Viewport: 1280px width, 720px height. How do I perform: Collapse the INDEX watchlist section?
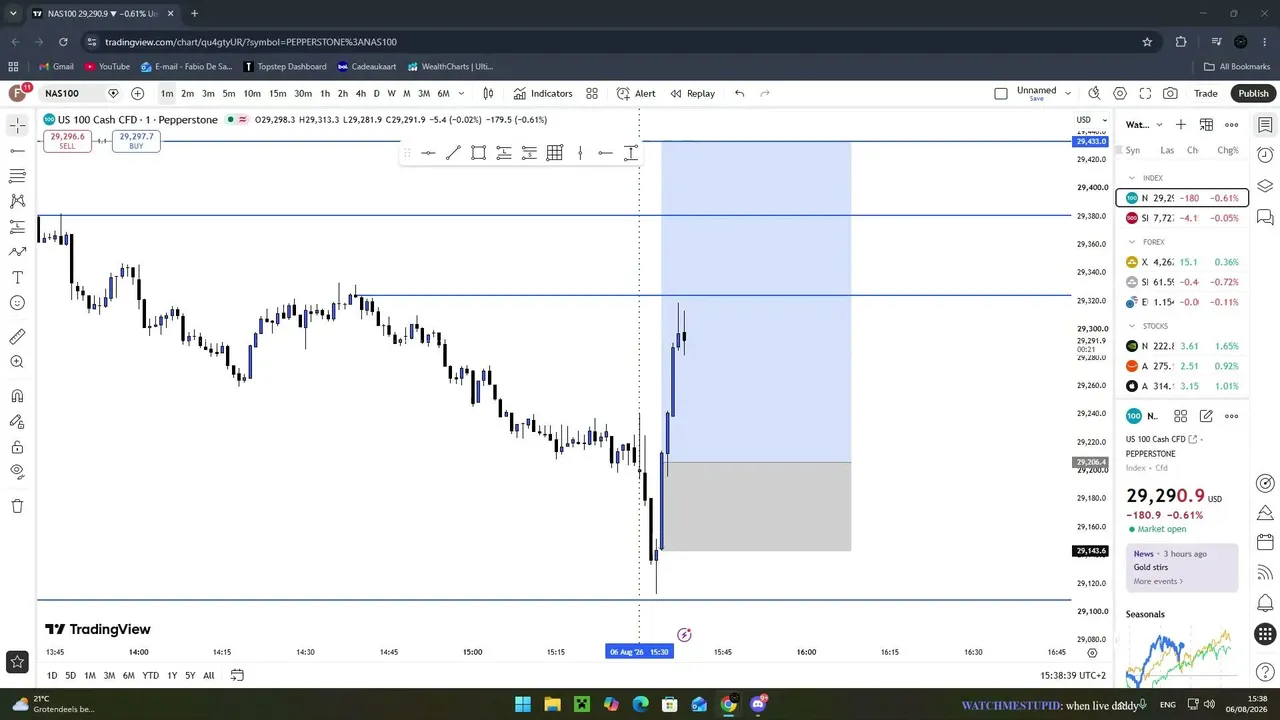pos(1132,178)
